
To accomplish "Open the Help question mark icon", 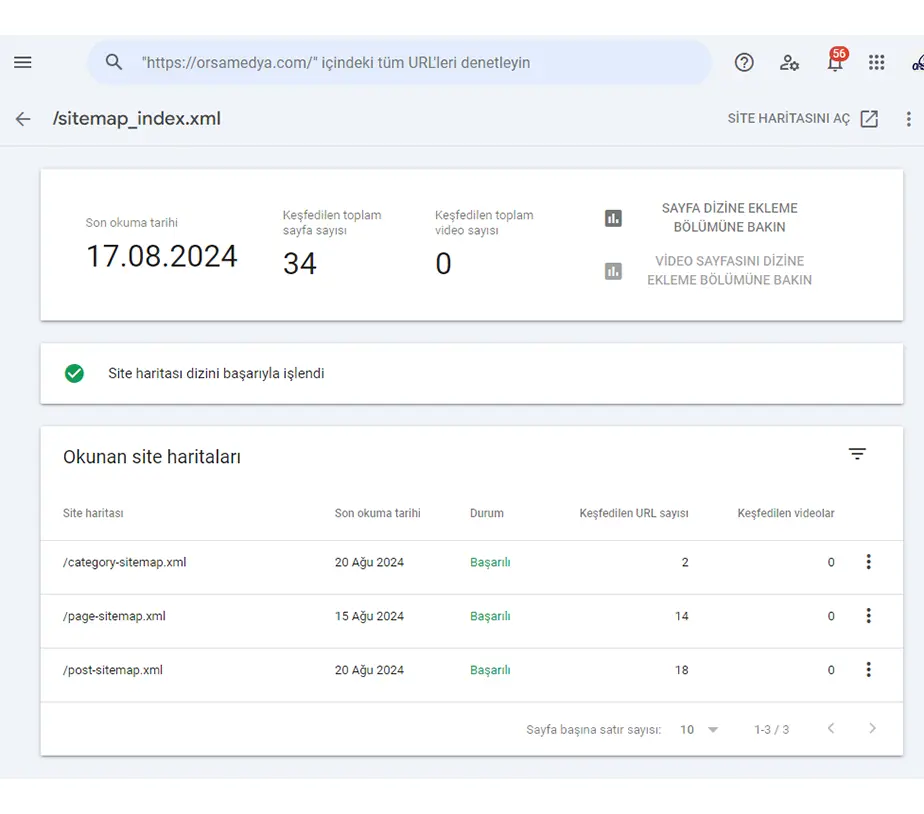I will point(744,62).
